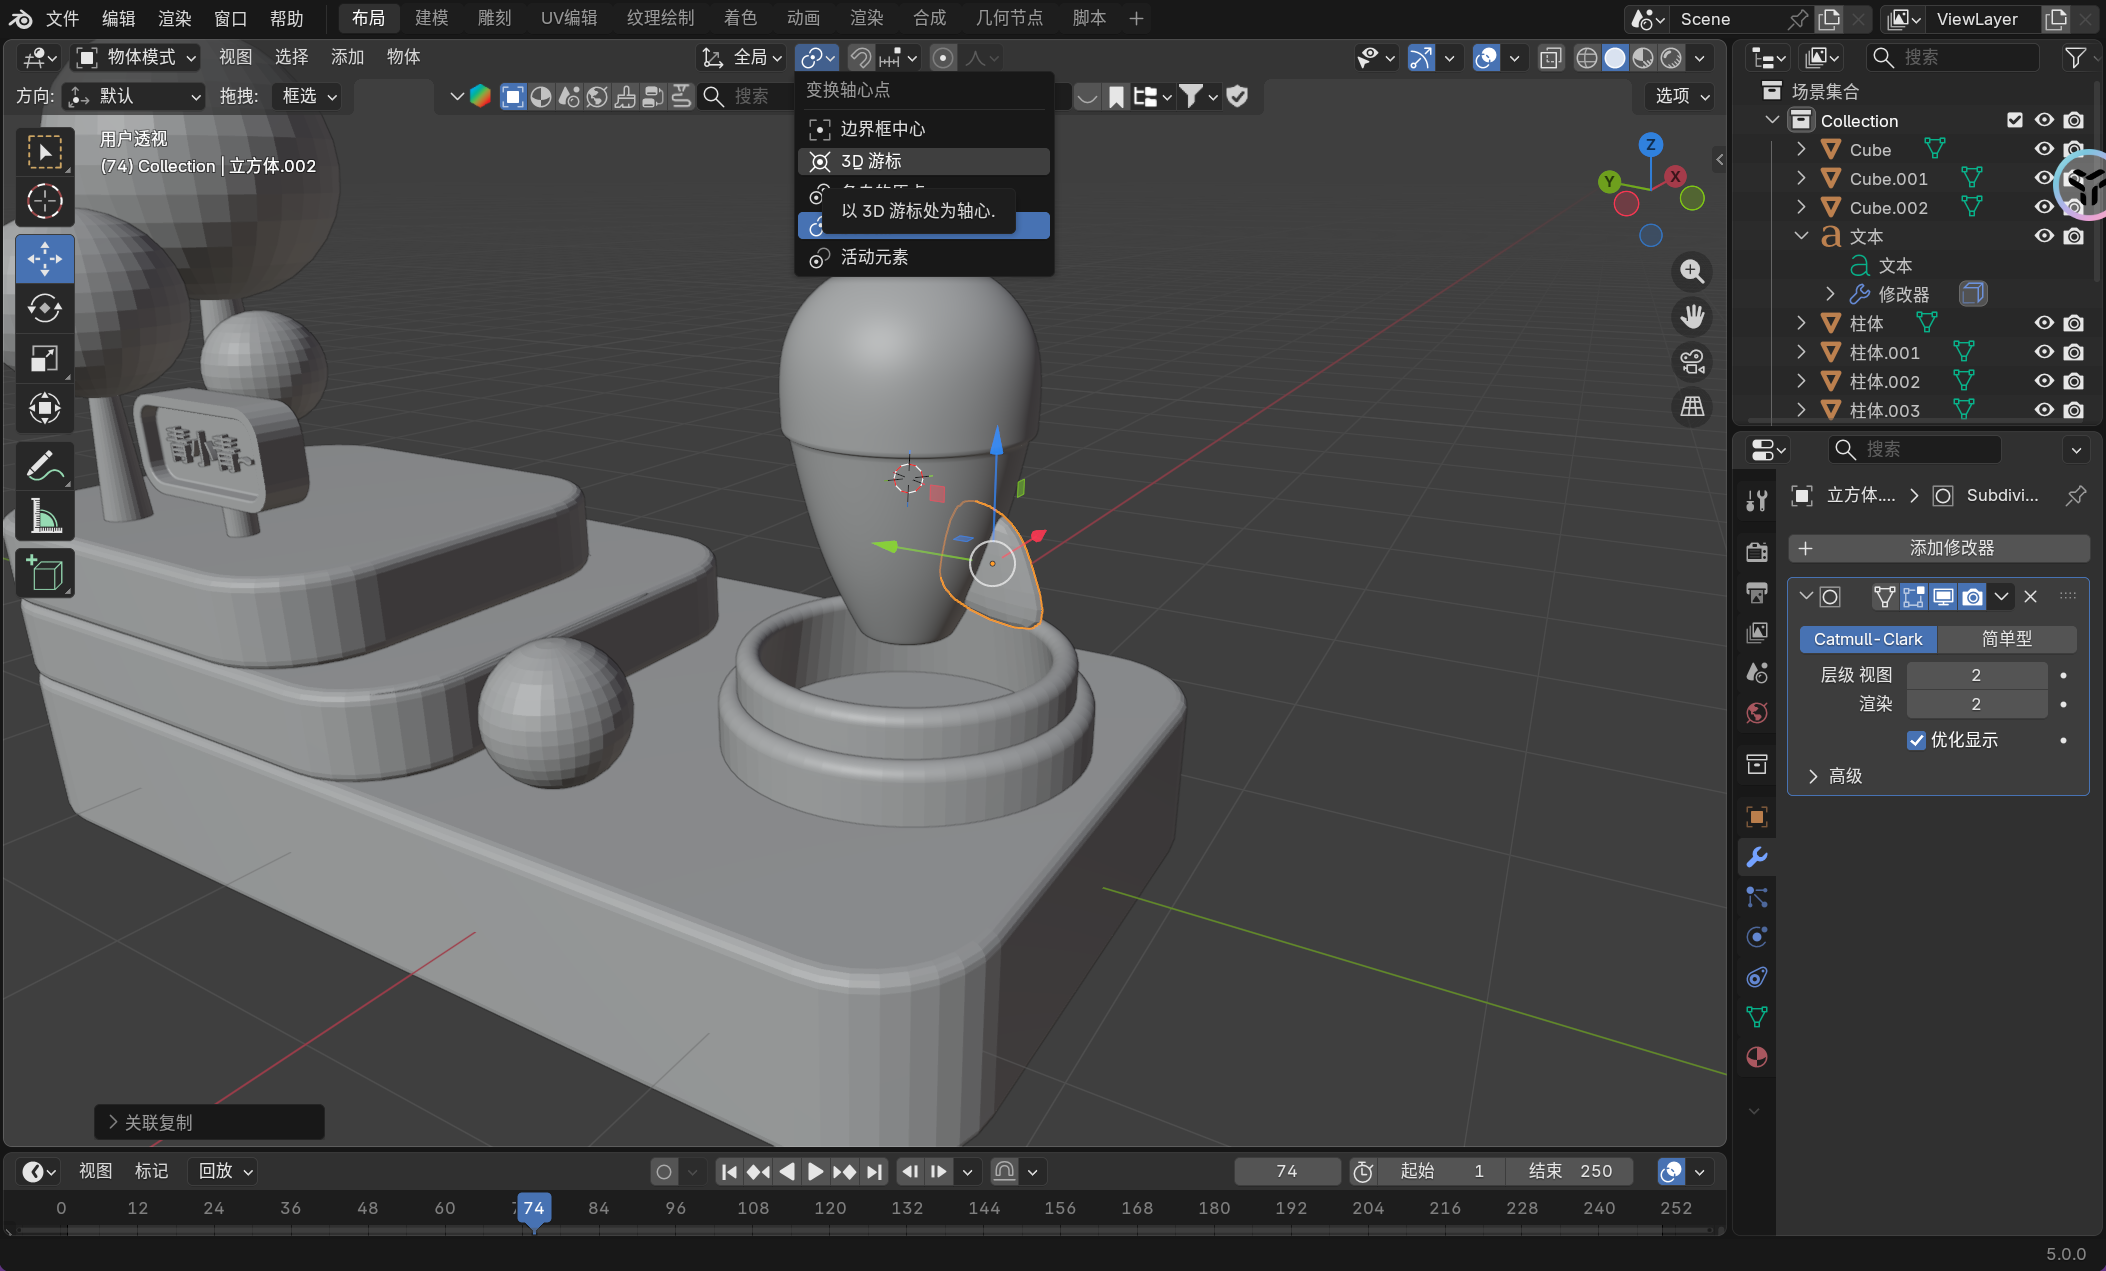The image size is (2106, 1271).
Task: Select the Measure tool
Action: 44,517
